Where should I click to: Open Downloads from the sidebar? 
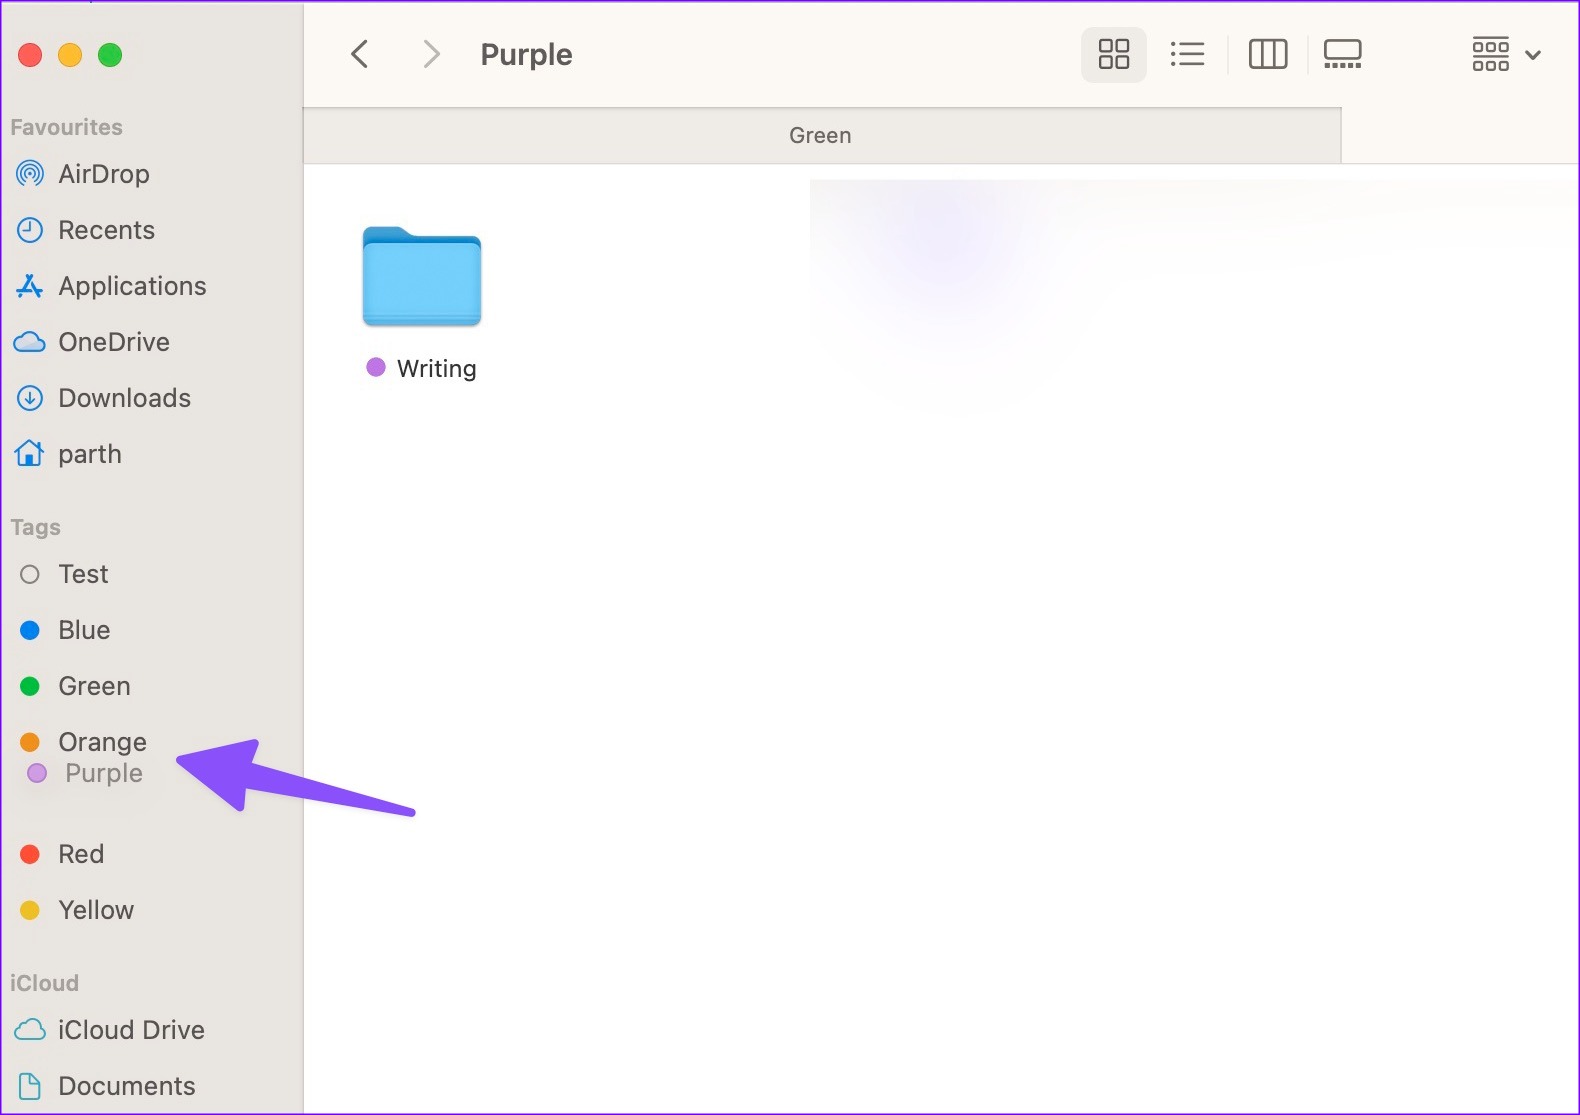tap(124, 398)
